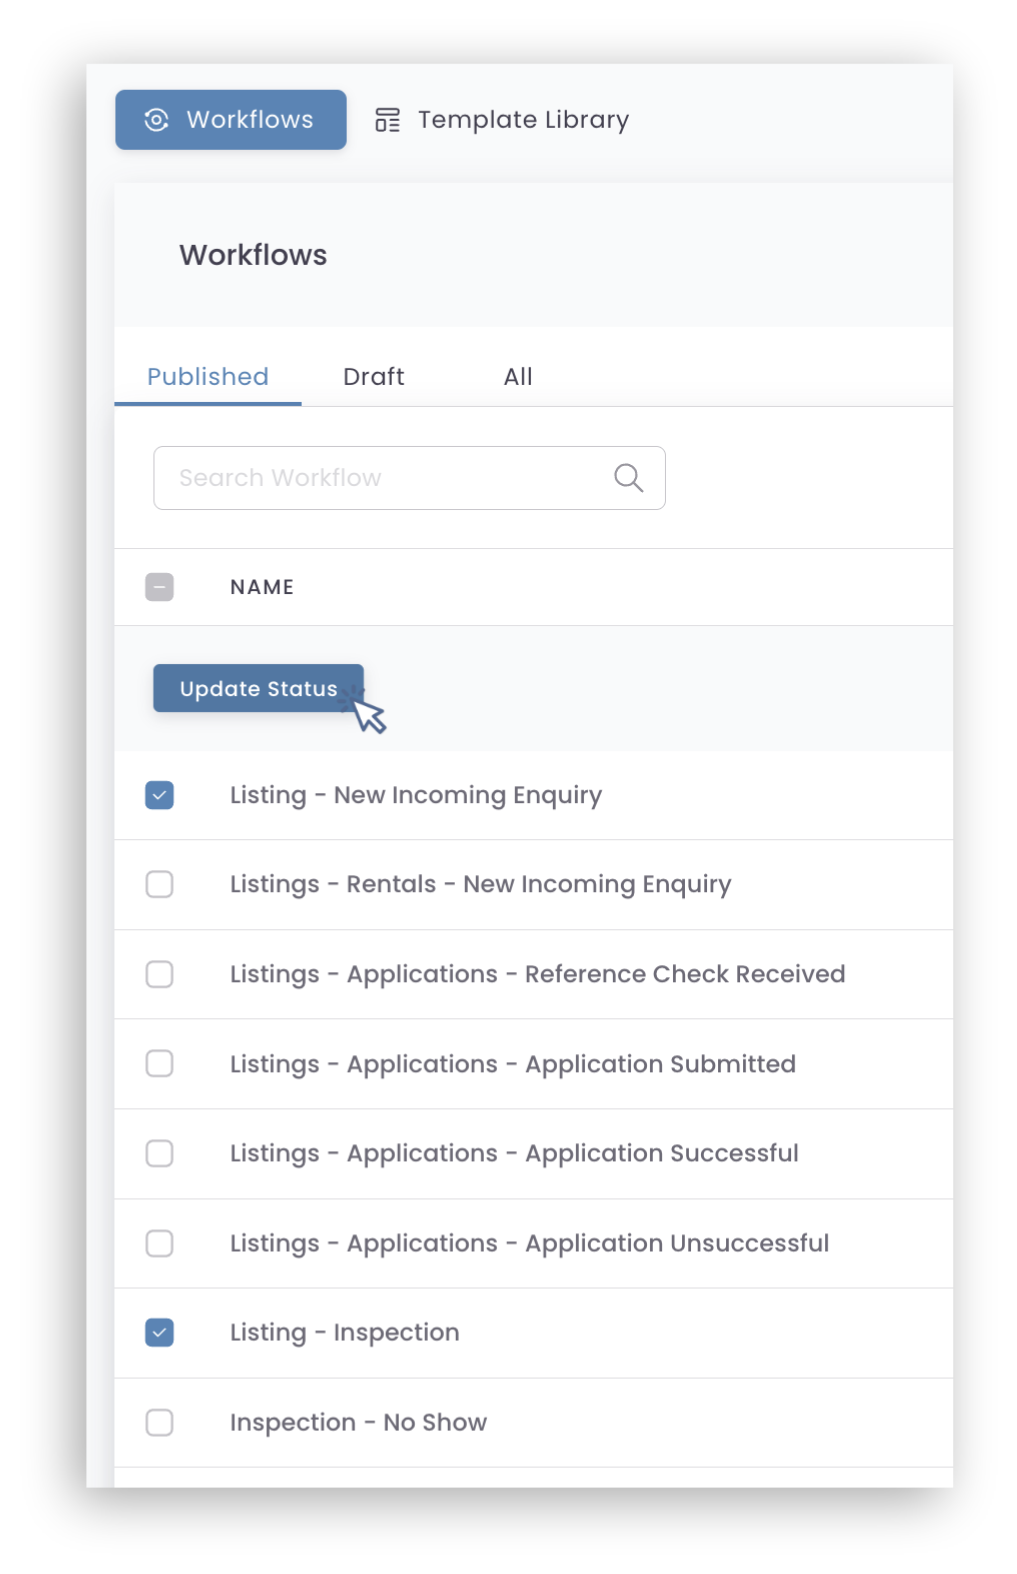The image size is (1017, 1574).
Task: Toggle the select-all header checkbox
Action: click(159, 587)
